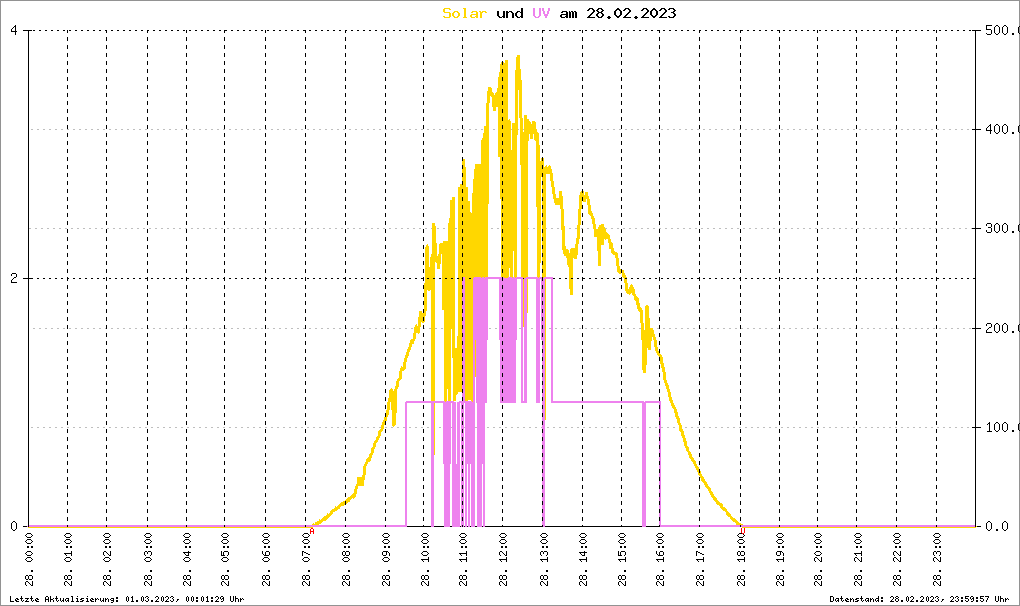The image size is (1020, 606).
Task: Click the pink UV legend word in title
Action: point(541,14)
